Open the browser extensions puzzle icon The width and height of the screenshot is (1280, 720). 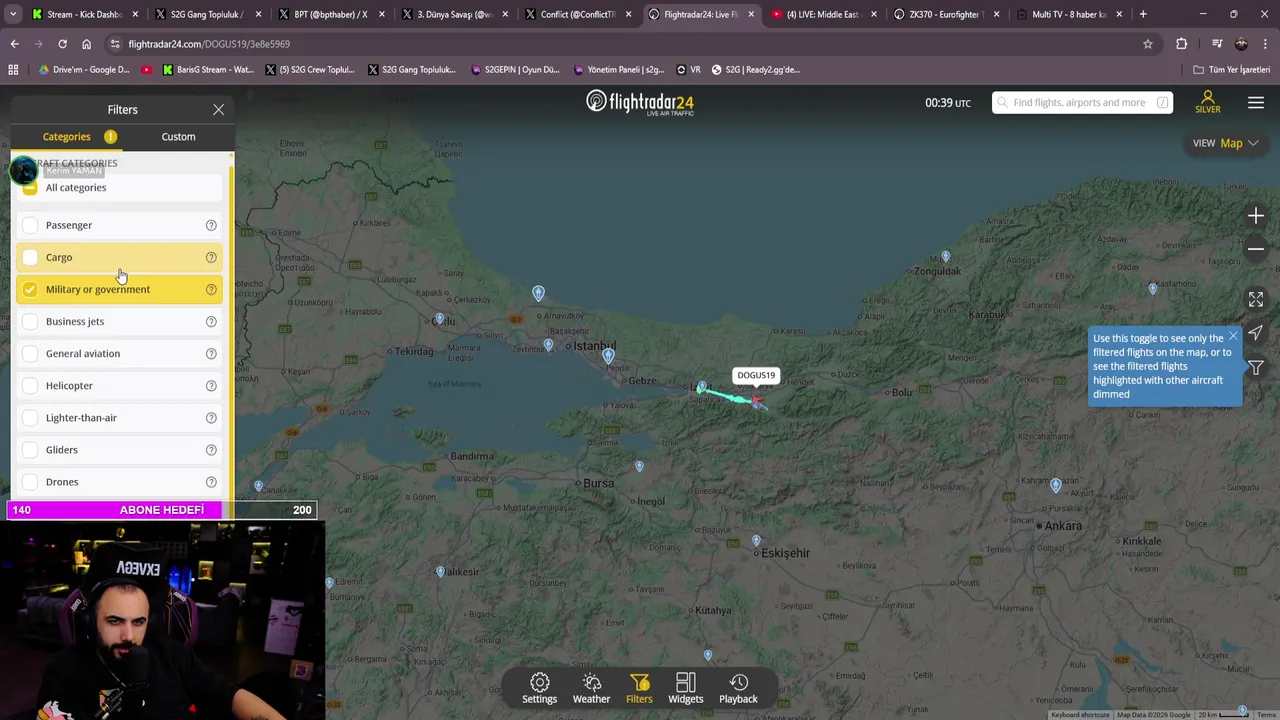1182,44
